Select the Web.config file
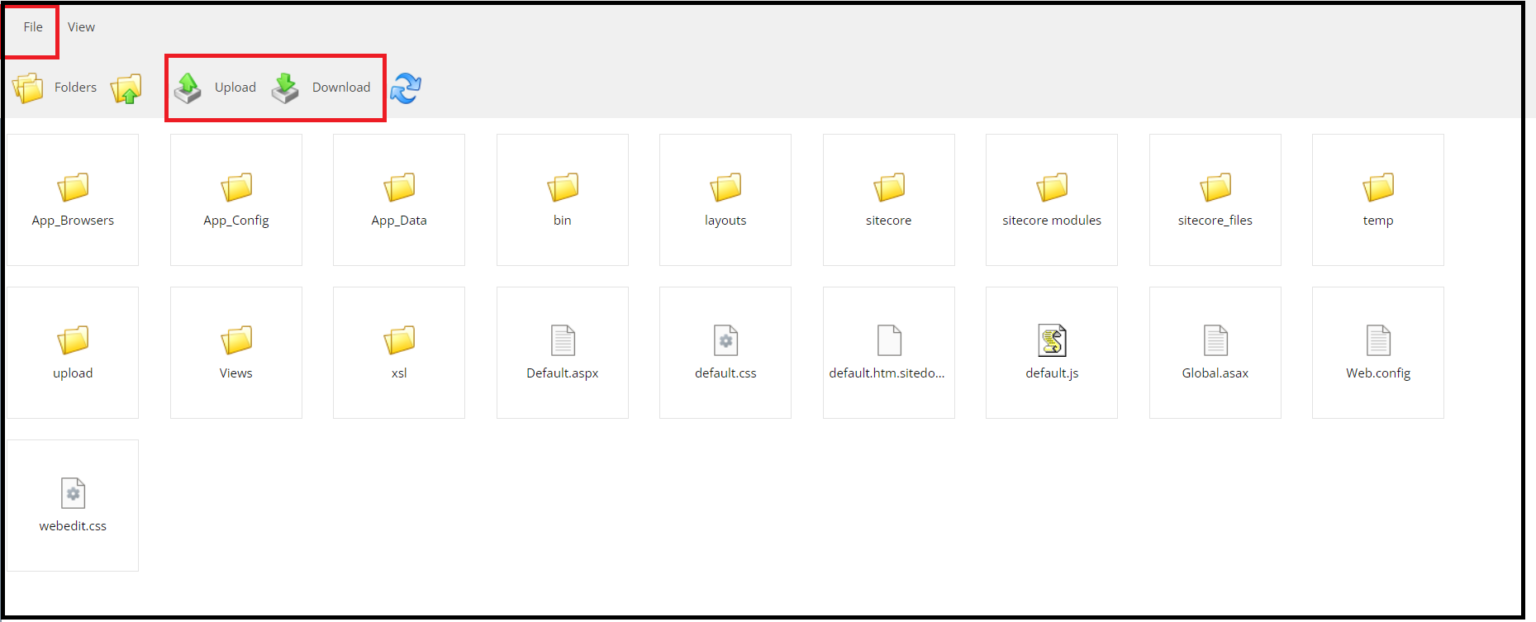The width and height of the screenshot is (1536, 622). (x=1378, y=341)
